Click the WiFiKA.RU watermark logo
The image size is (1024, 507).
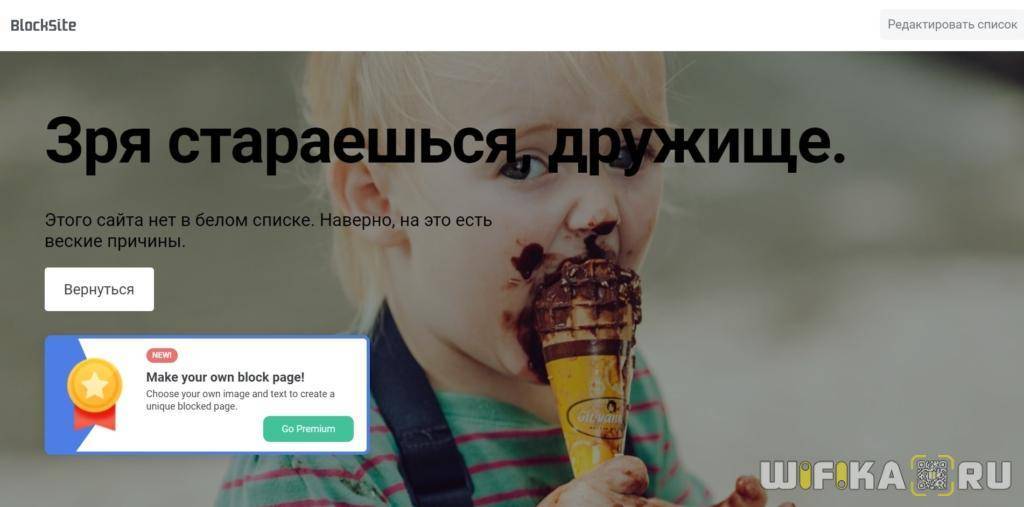pos(886,475)
